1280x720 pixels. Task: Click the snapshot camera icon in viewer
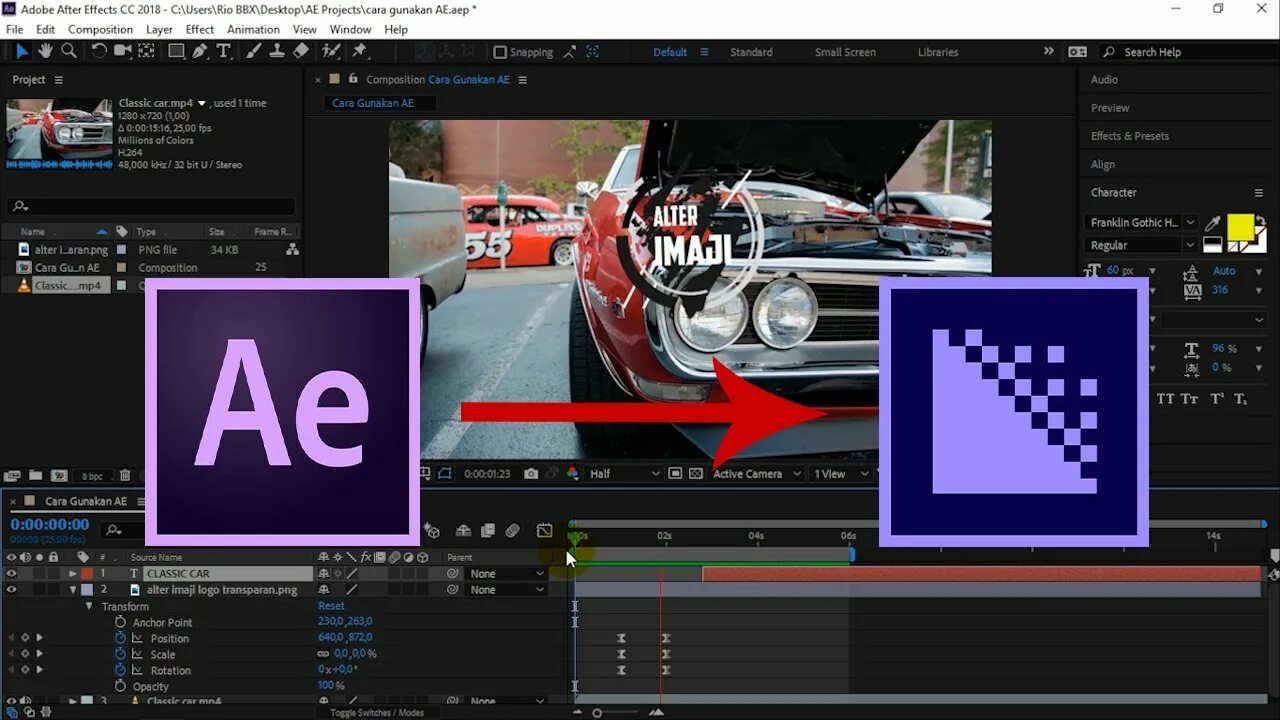point(531,474)
